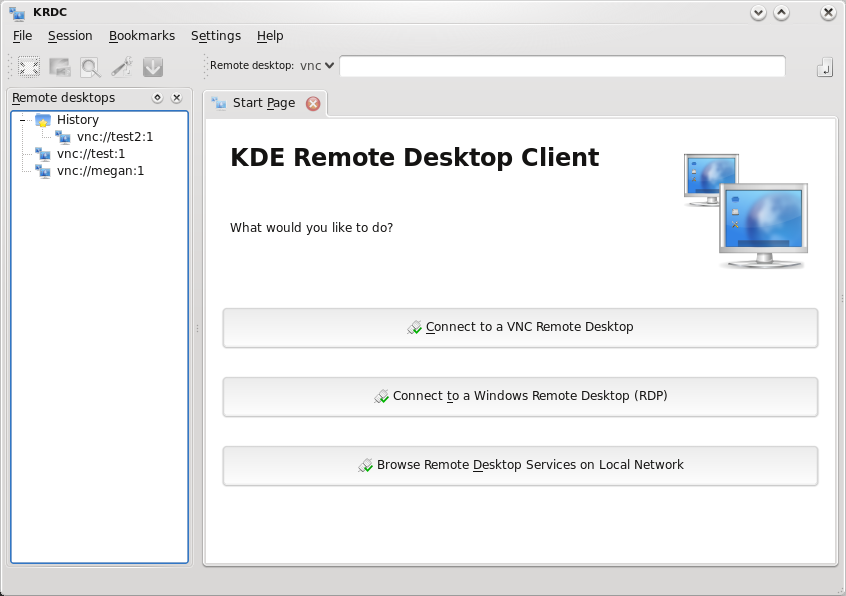846x596 pixels.
Task: Click Connect to a VNC Remote Desktop
Action: (x=520, y=327)
